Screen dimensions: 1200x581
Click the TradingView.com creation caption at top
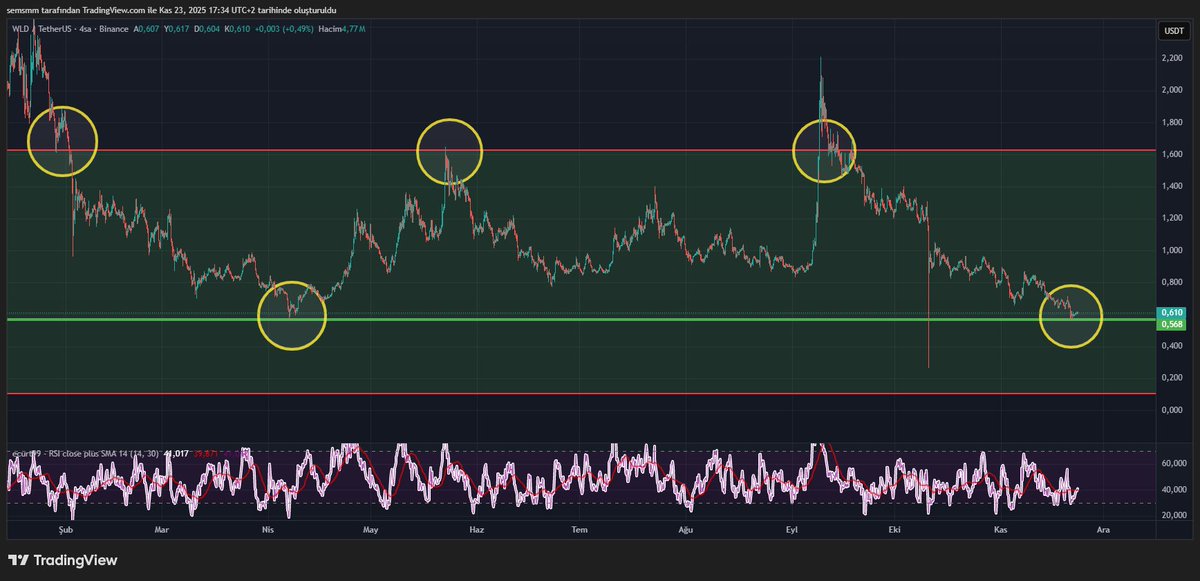pos(171,10)
